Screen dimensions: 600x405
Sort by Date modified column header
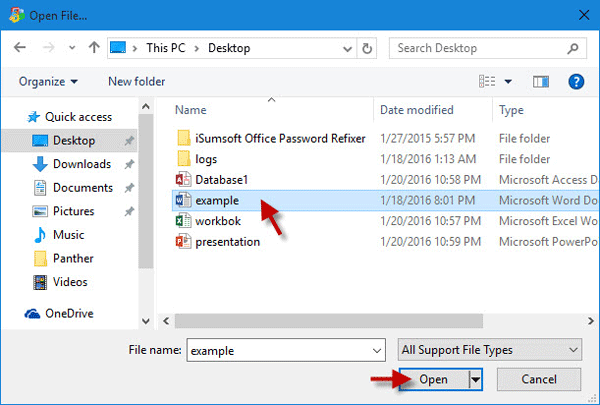coord(417,110)
